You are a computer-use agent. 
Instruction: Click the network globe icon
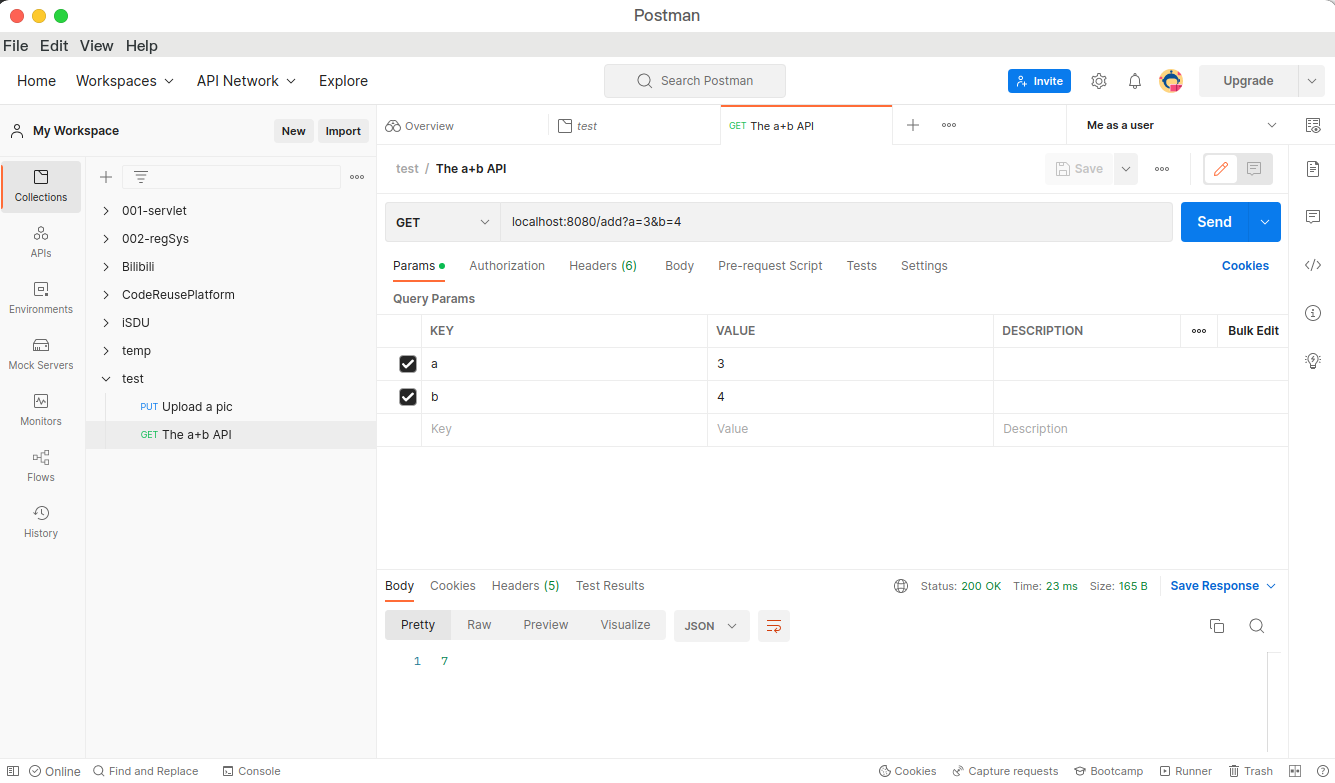[x=901, y=586]
